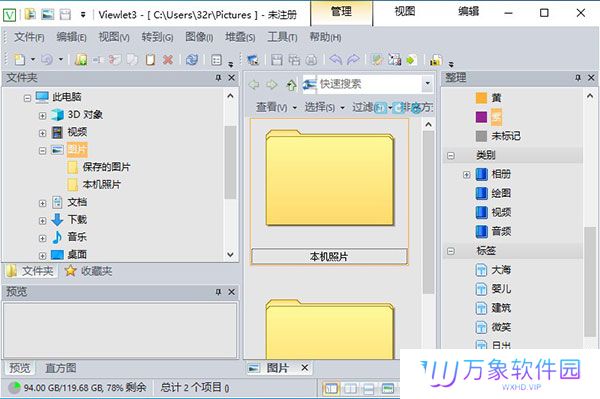Click the red X delete toolbar icon
The image size is (600, 399).
click(x=168, y=59)
